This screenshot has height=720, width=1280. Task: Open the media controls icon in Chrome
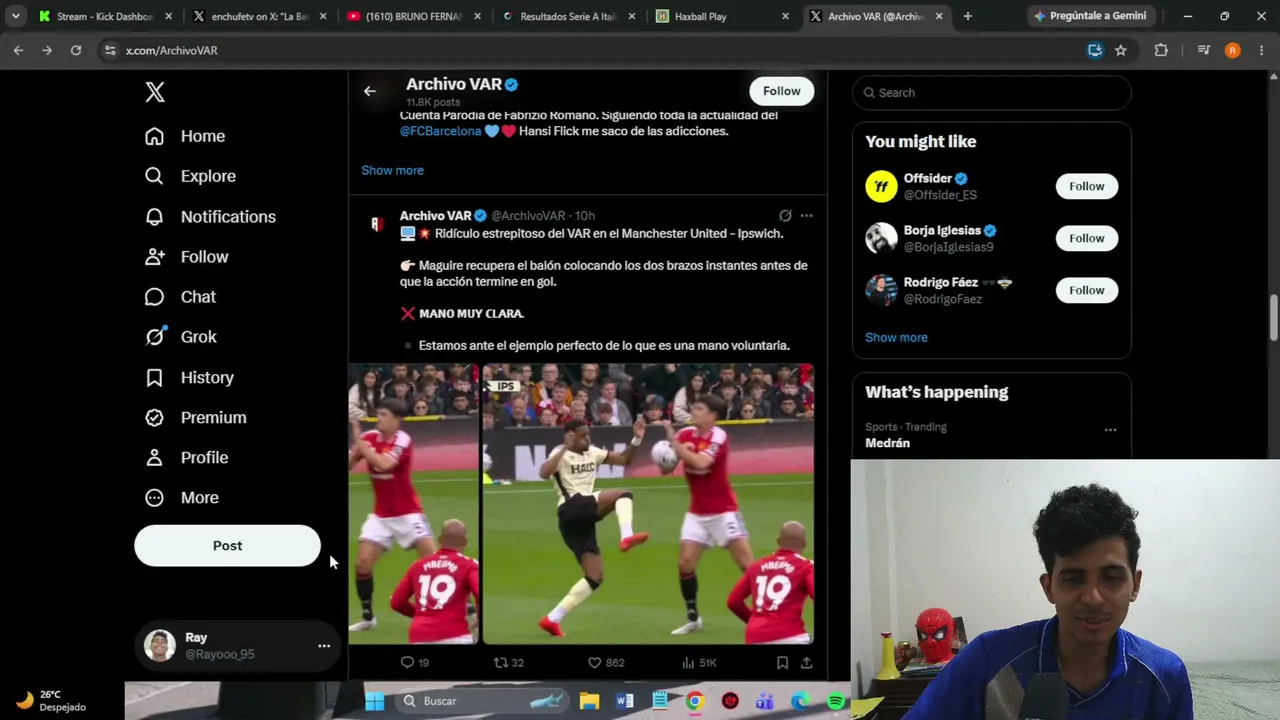(1204, 50)
